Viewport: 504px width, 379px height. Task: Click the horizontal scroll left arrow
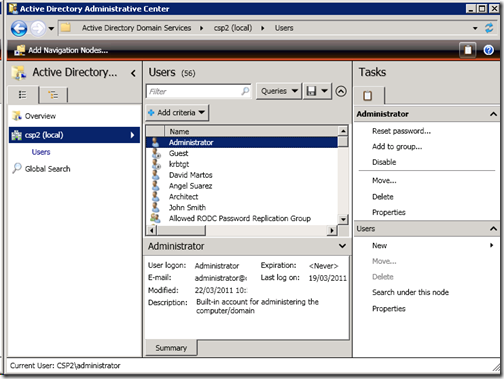pyautogui.click(x=152, y=230)
